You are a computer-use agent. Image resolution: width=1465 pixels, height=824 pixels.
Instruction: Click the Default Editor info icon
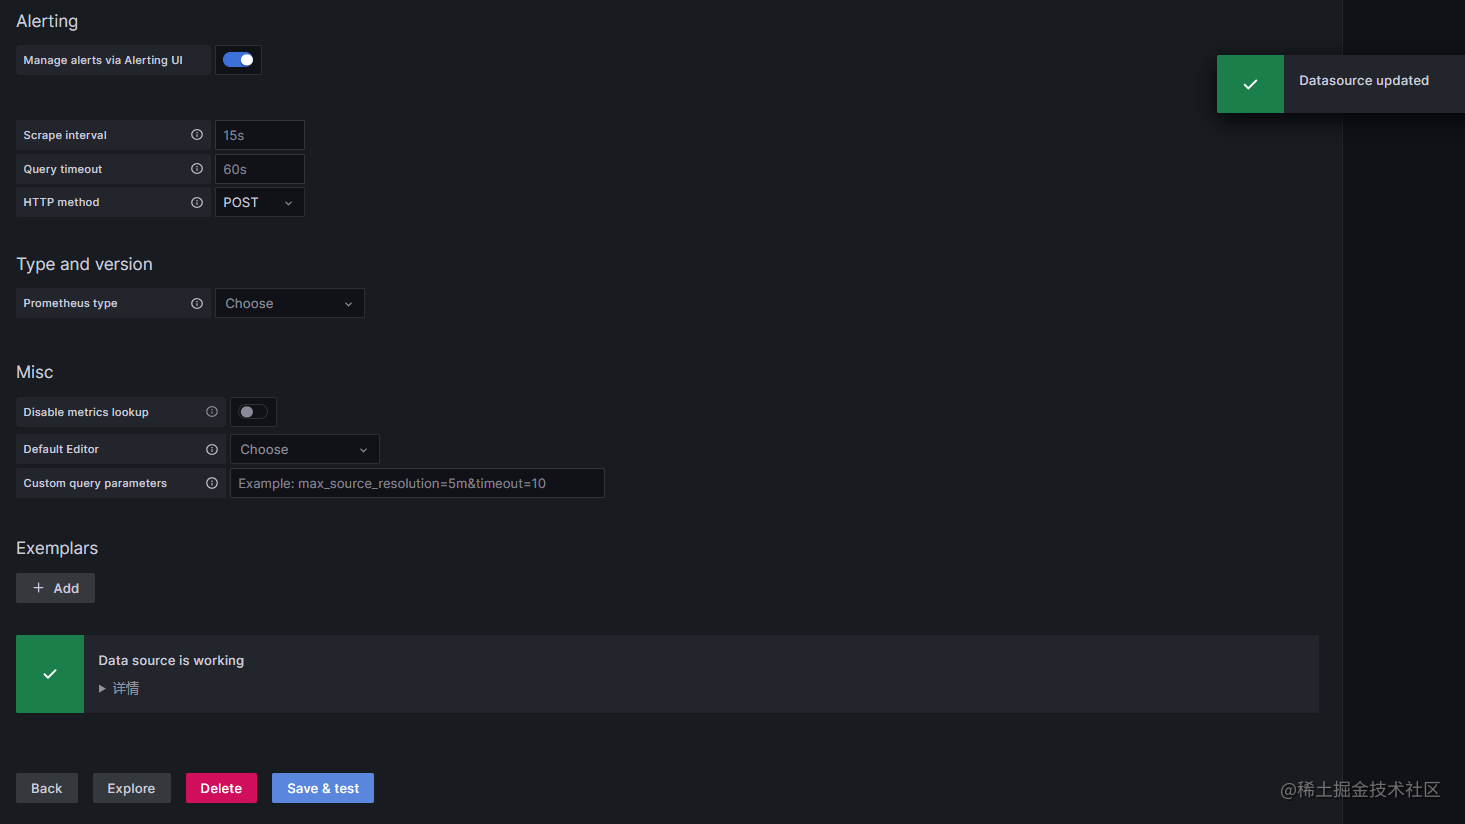211,449
